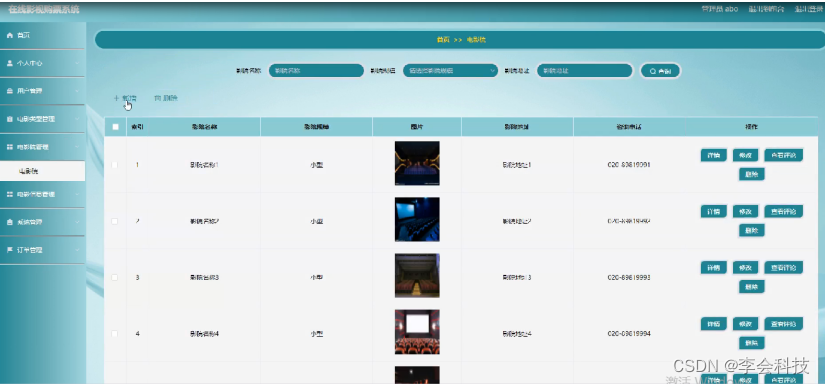Open 详情 for row 3

click(713, 268)
